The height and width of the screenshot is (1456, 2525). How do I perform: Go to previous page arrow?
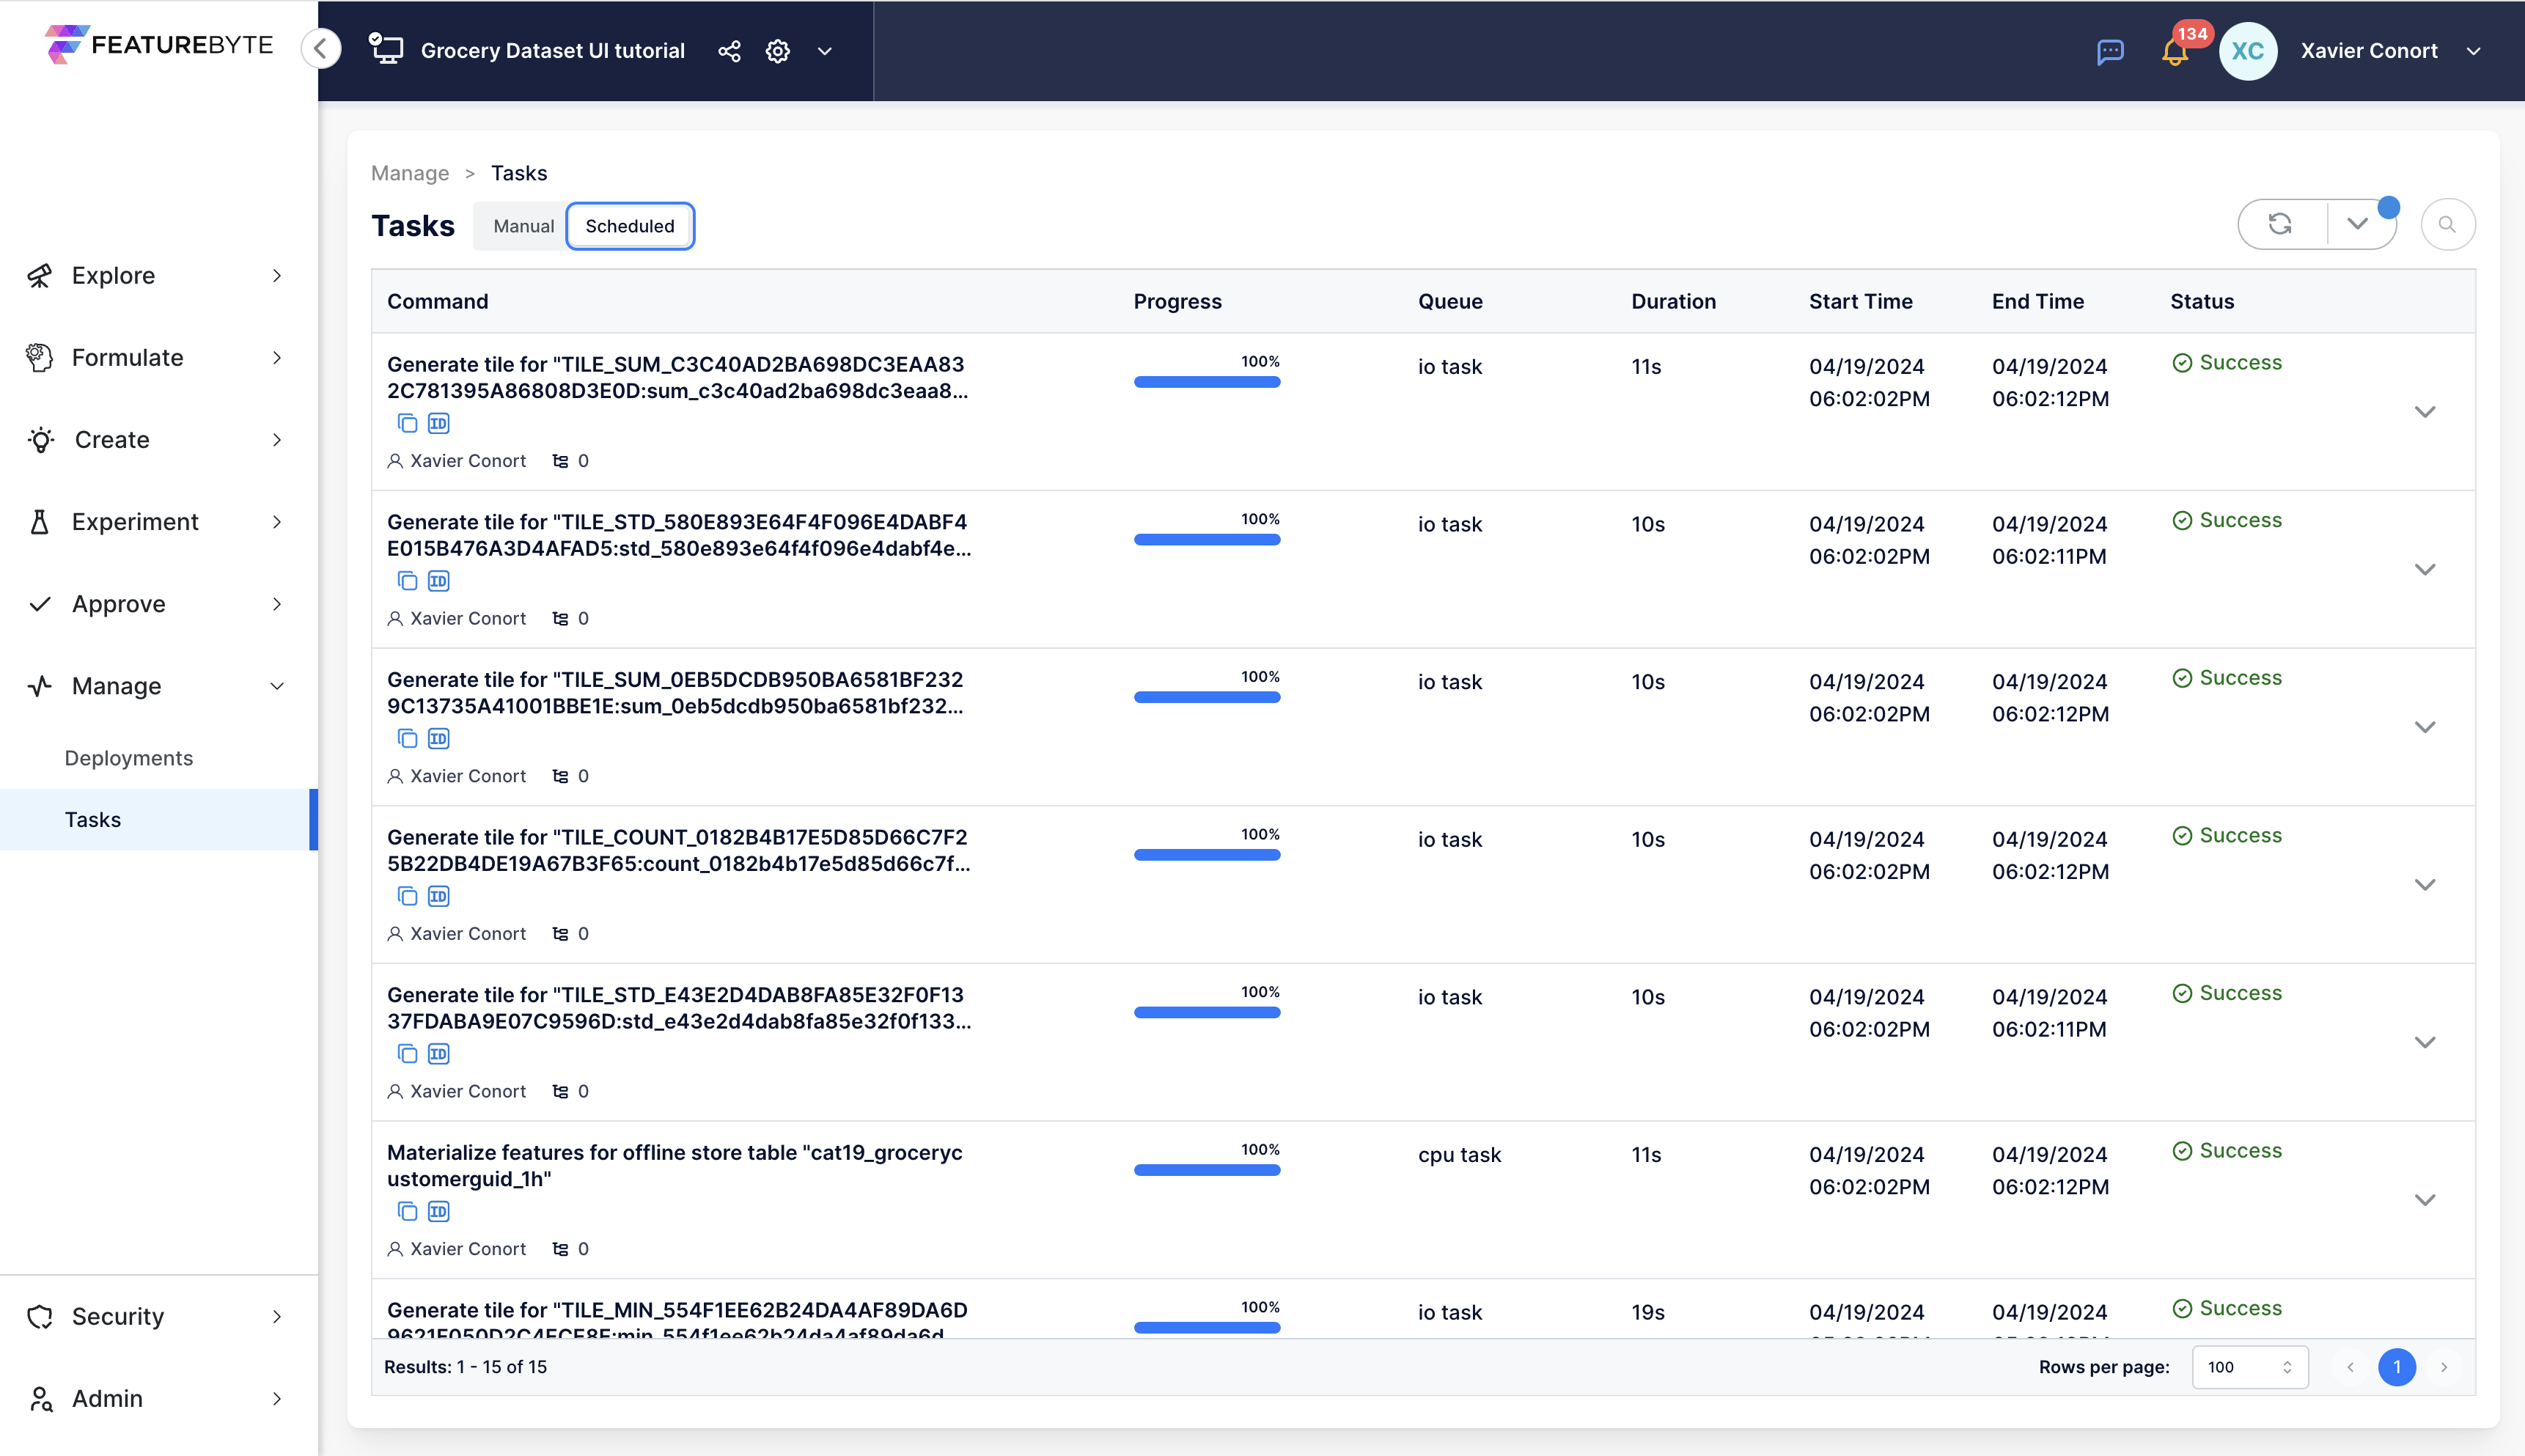click(2350, 1367)
